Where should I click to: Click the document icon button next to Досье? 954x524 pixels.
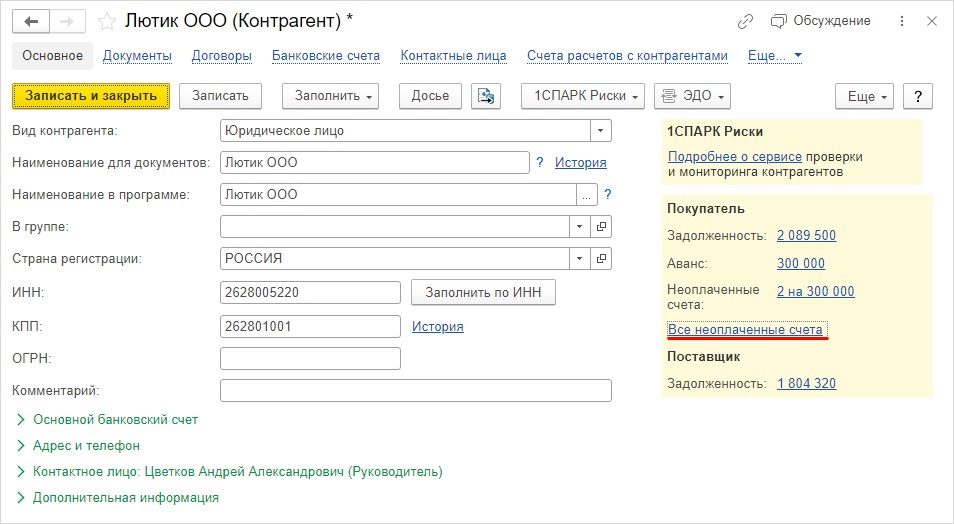coord(486,96)
